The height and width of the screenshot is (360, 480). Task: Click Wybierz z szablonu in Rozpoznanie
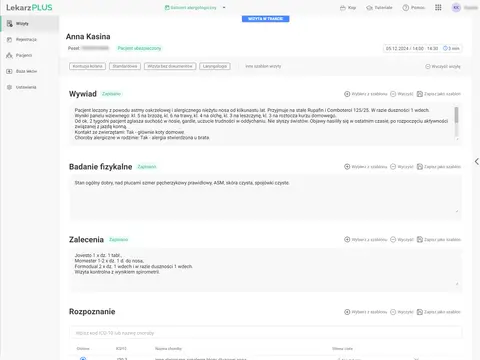tap(366, 312)
